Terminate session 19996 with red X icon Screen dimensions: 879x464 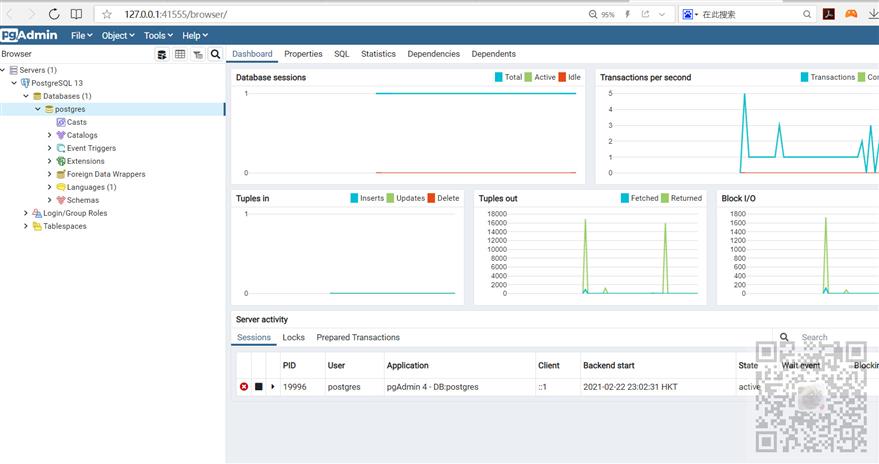pos(244,387)
